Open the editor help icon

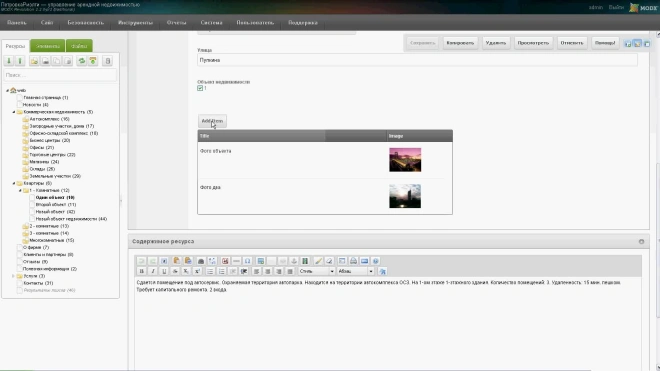[375, 261]
